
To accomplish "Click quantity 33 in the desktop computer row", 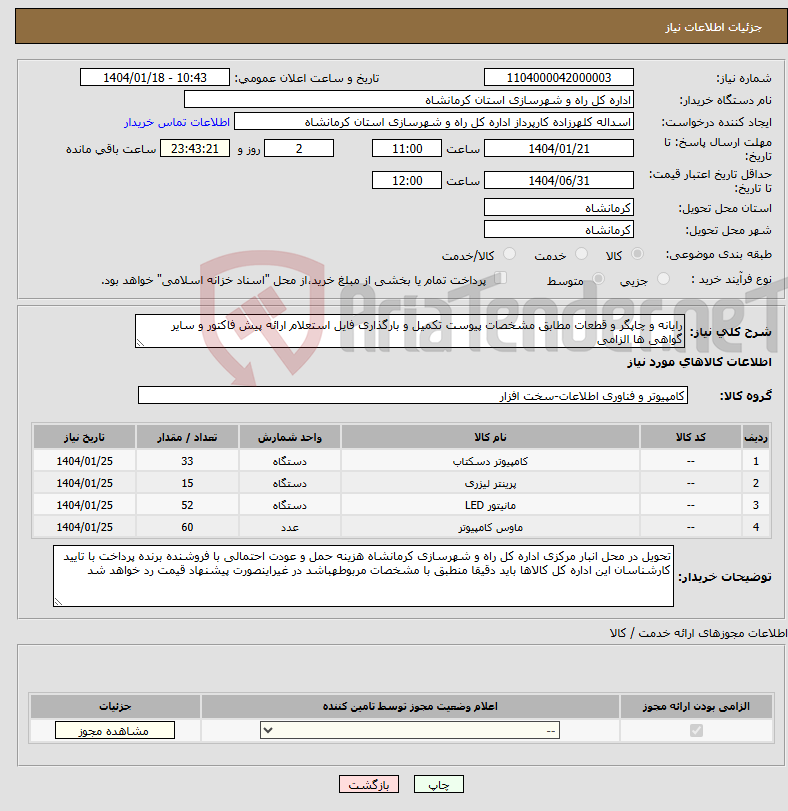I will (187, 461).
